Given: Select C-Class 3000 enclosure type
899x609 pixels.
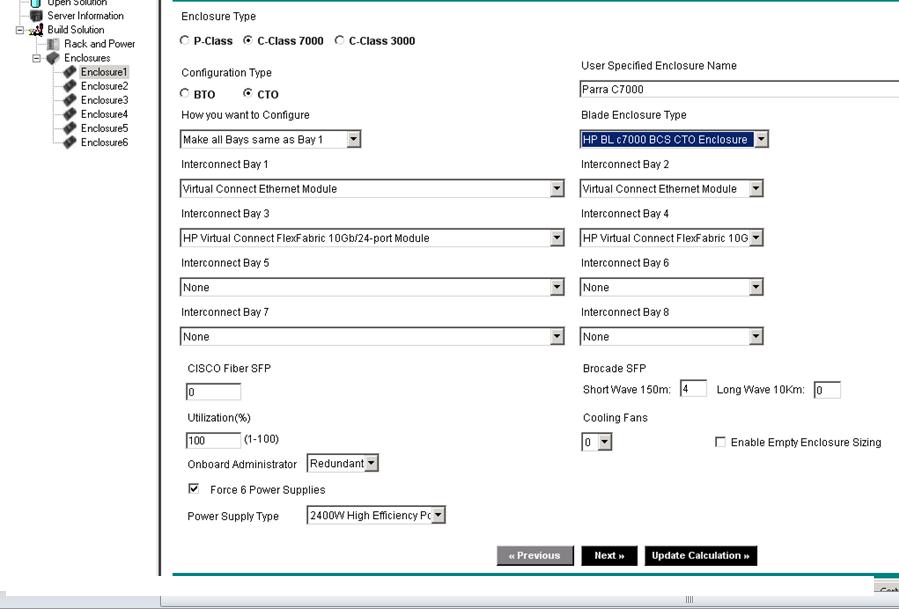Looking at the screenshot, I should pos(339,40).
